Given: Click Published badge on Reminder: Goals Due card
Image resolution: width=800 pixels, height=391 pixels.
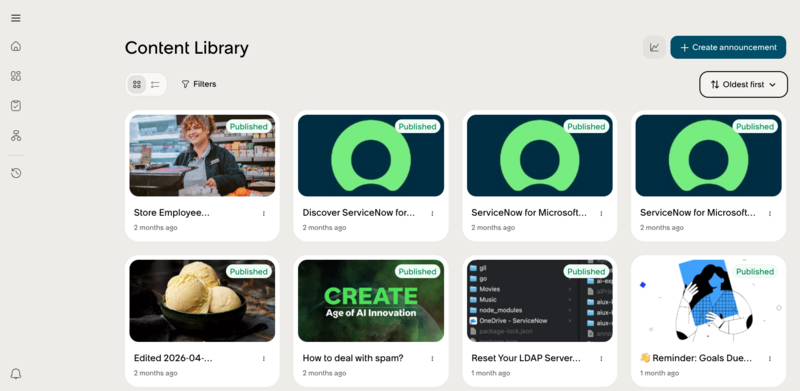Looking at the screenshot, I should (x=755, y=272).
